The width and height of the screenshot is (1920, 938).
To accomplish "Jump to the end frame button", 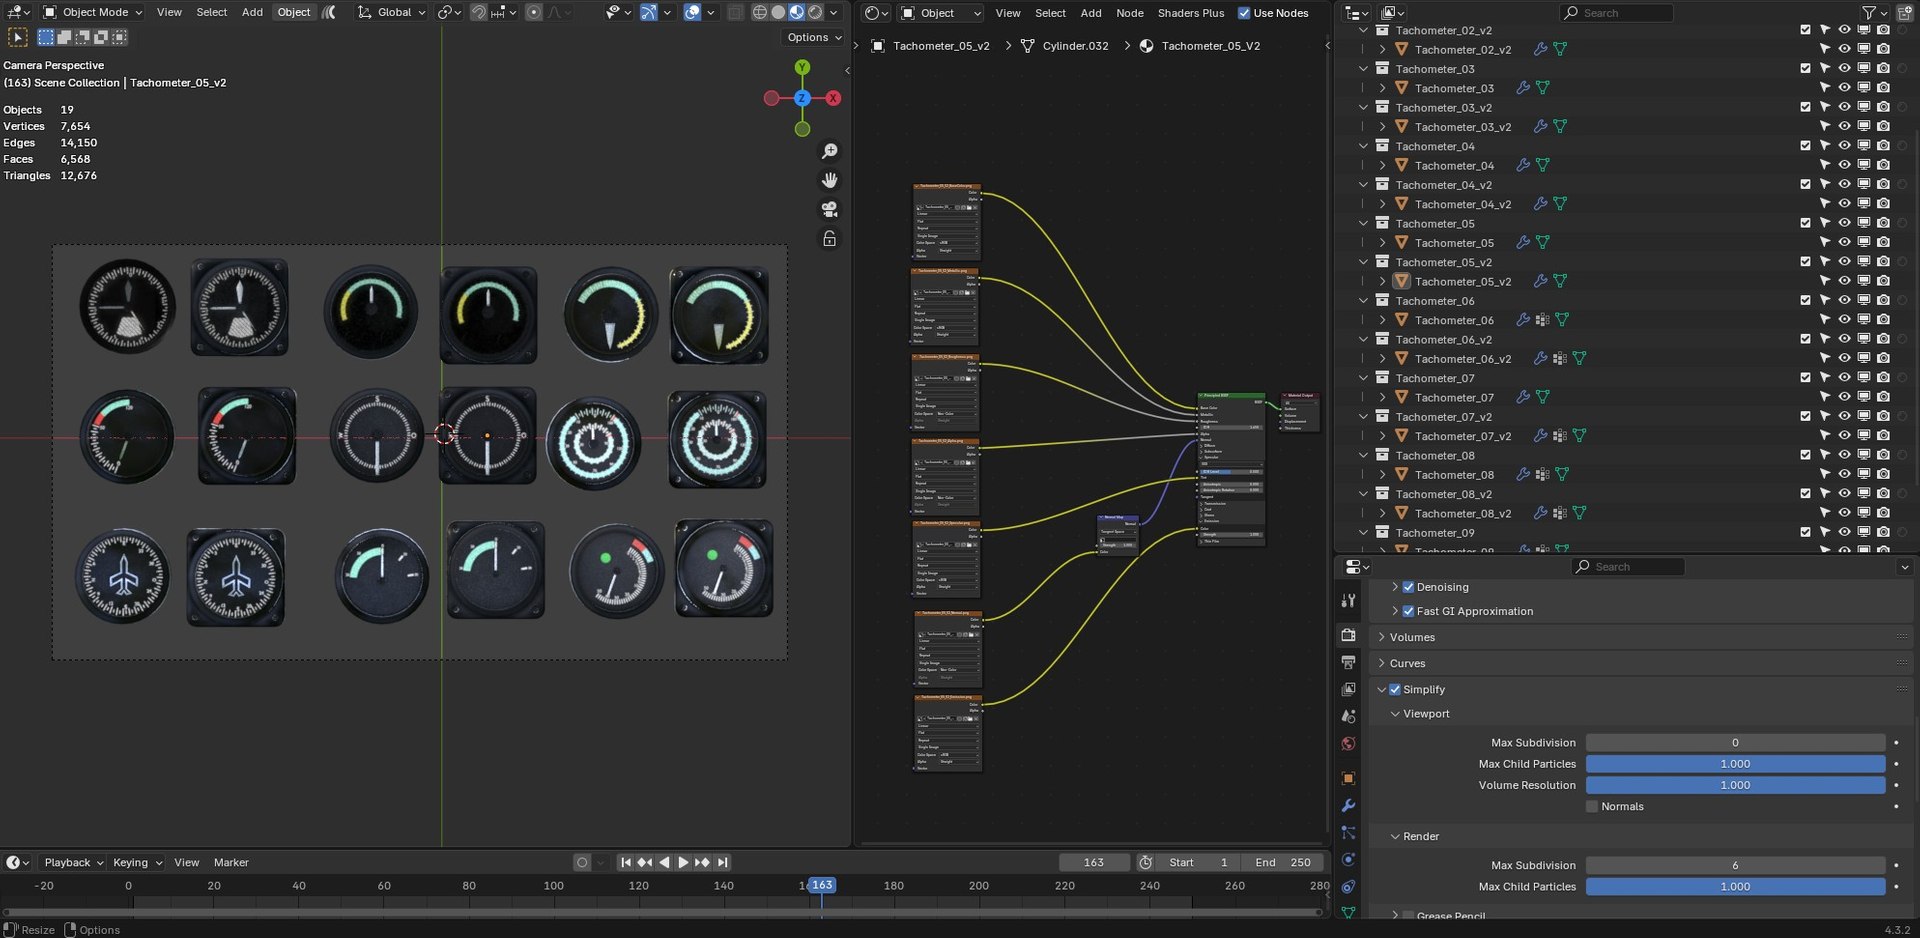I will tap(722, 862).
